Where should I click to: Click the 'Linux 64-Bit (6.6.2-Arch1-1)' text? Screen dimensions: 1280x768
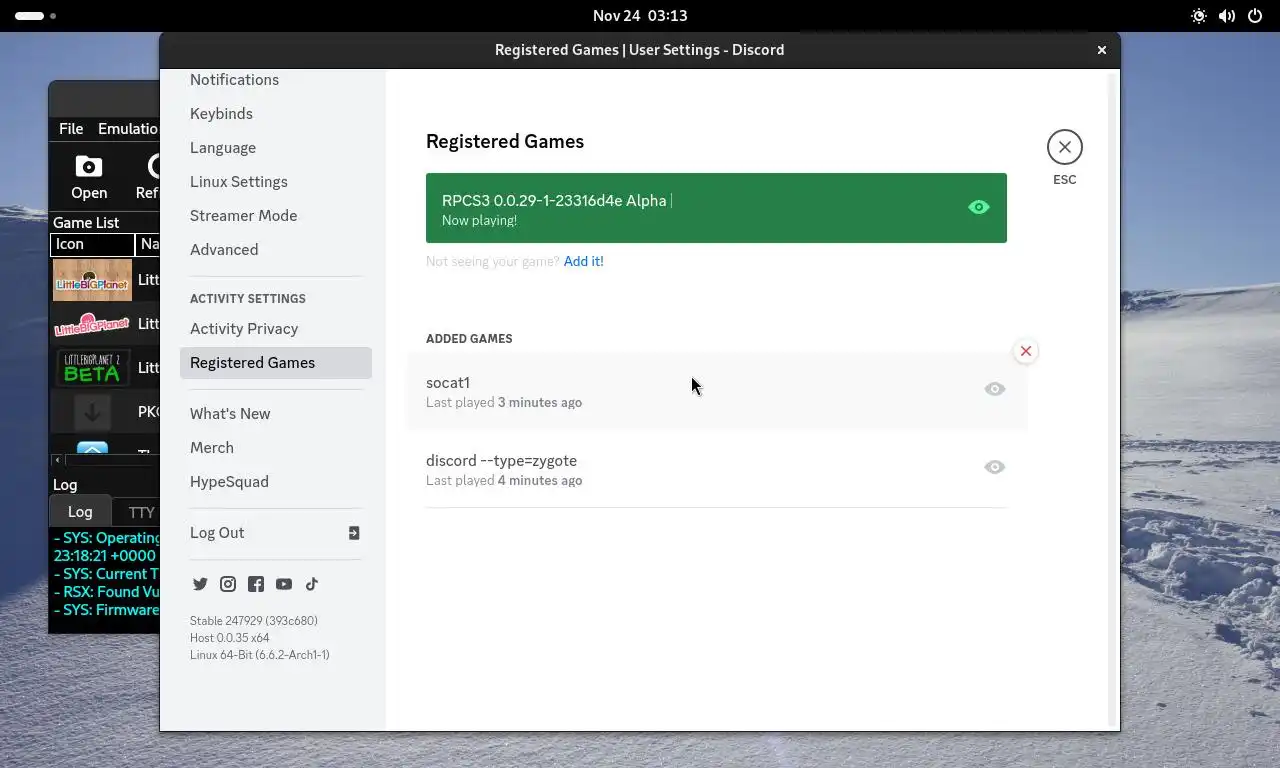(260, 655)
